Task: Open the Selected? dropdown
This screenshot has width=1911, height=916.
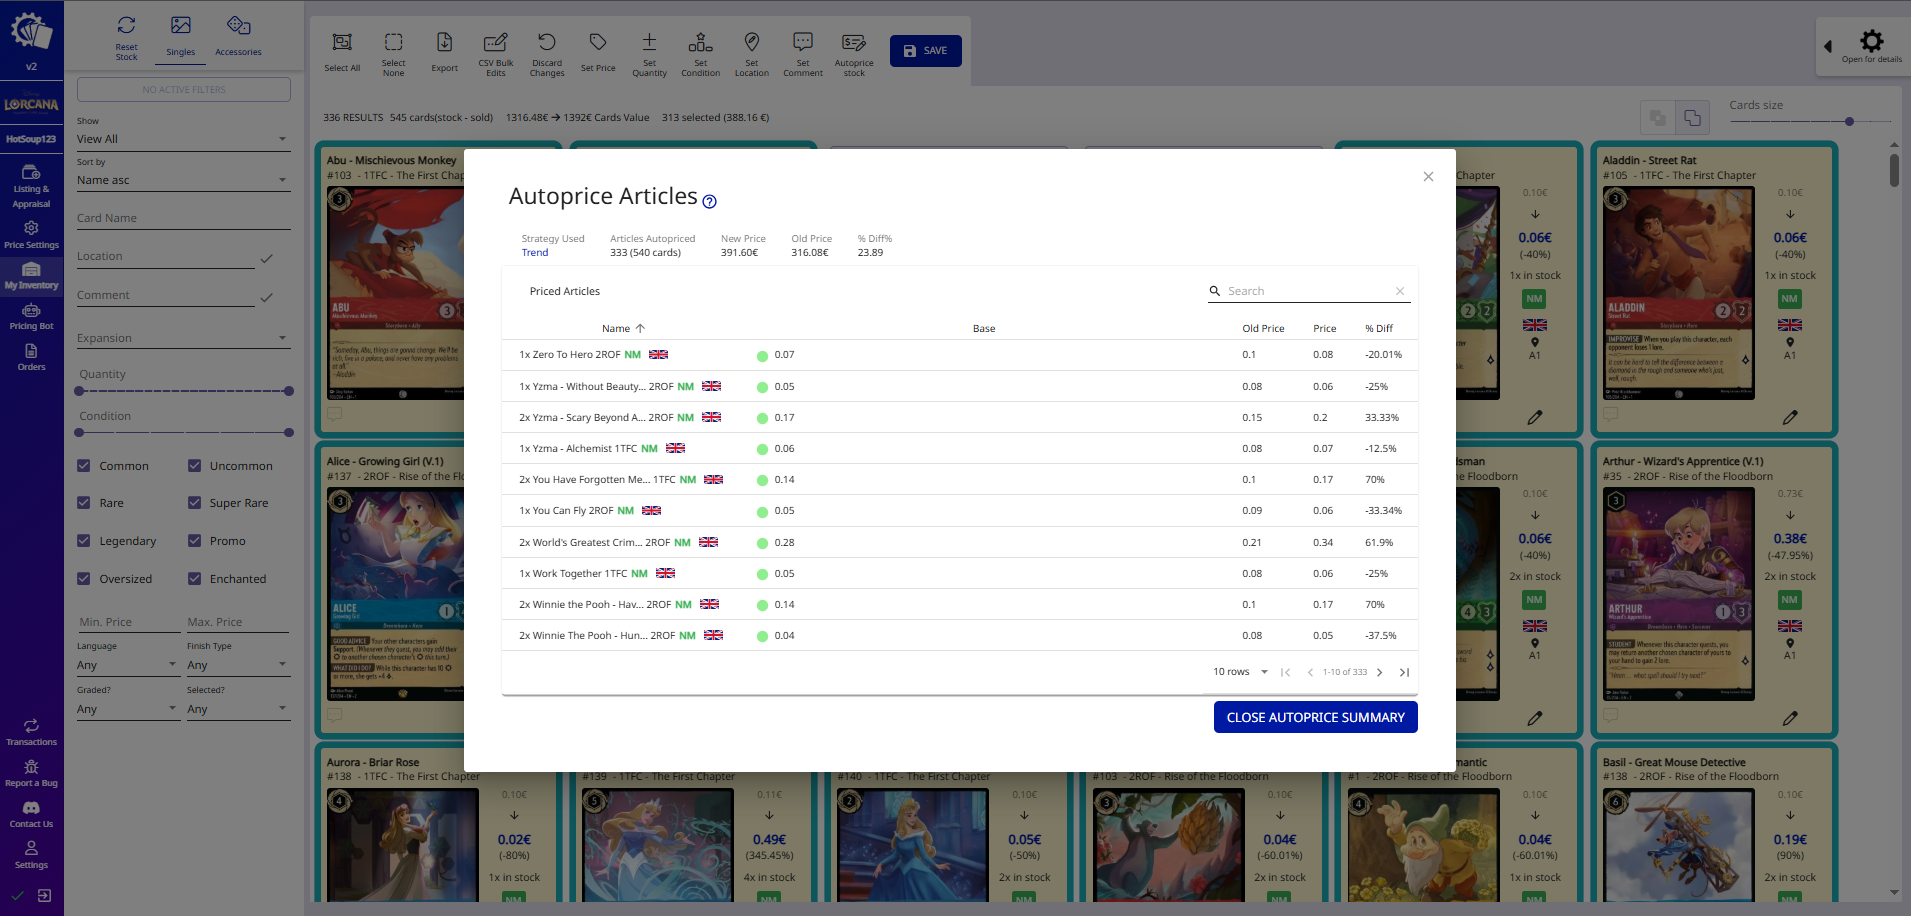Action: (238, 709)
